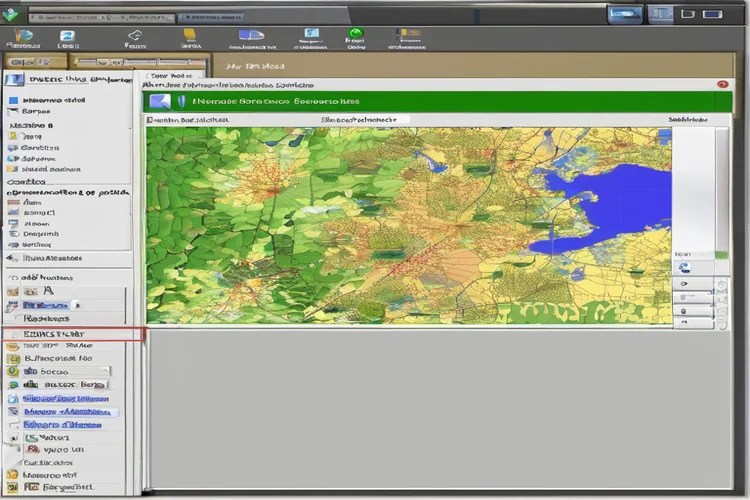This screenshot has width=750, height=500.
Task: Select the left tab above the map
Action: pos(188,120)
